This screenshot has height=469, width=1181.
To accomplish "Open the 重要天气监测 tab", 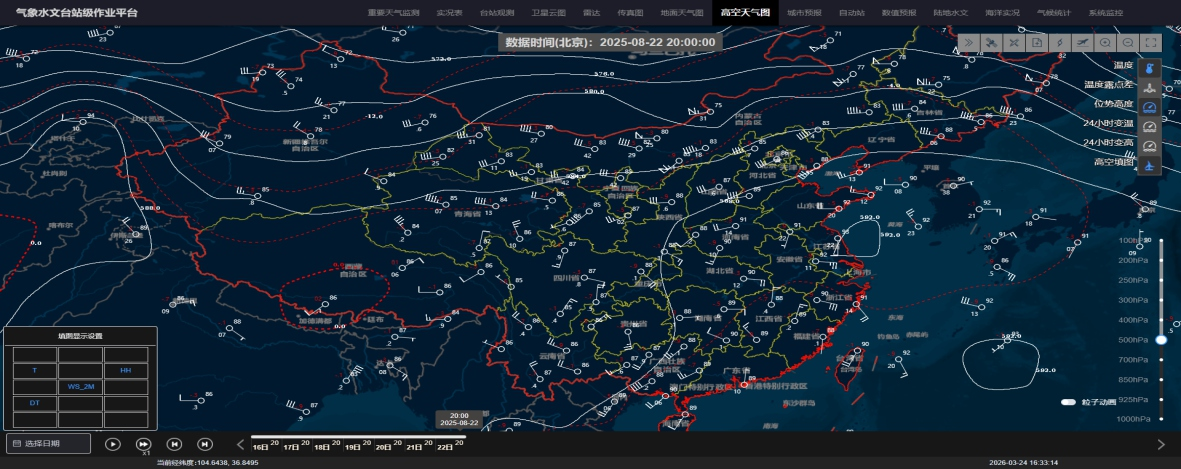I will point(394,14).
